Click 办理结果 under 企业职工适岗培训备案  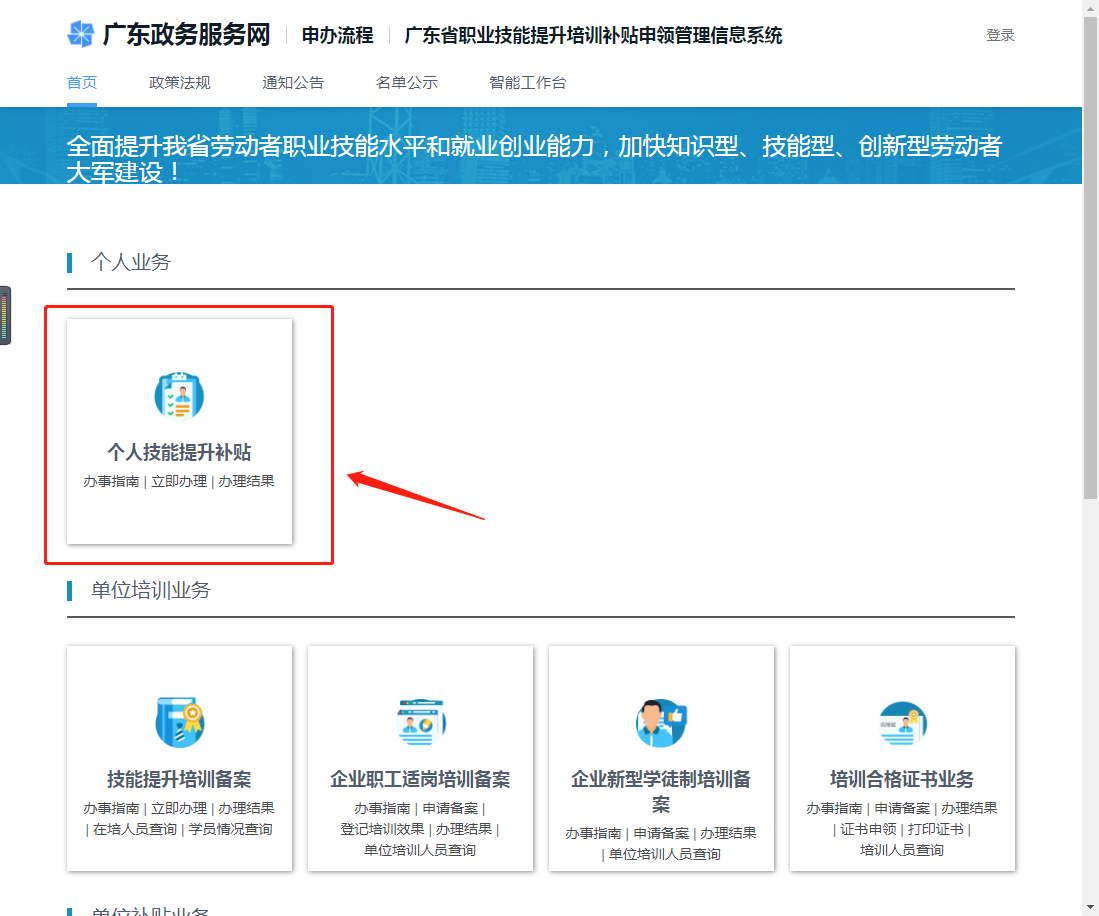464,829
